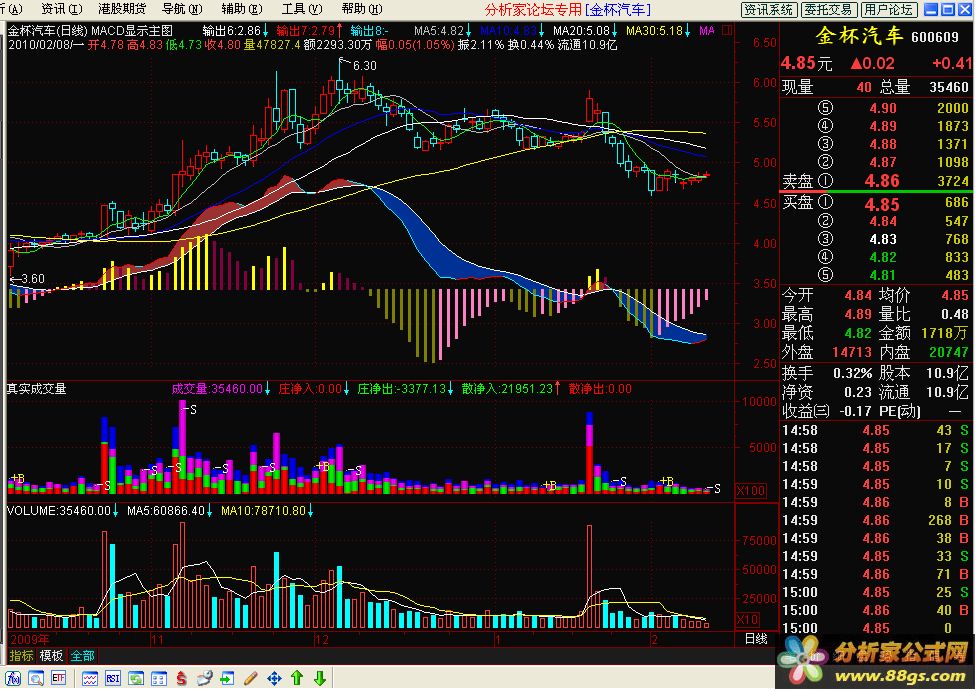Click the green refresh window icon
This screenshot has height=691, width=977.
[136, 678]
